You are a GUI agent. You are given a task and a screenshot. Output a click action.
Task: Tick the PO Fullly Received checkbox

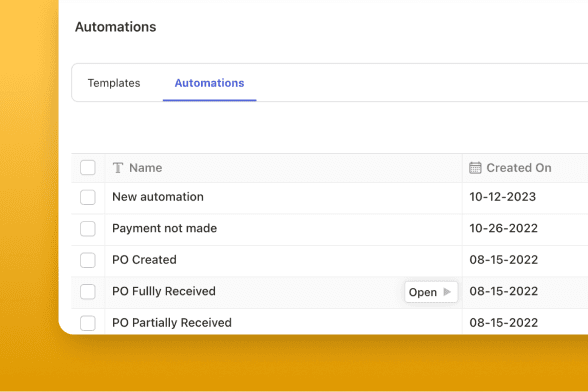(x=88, y=291)
